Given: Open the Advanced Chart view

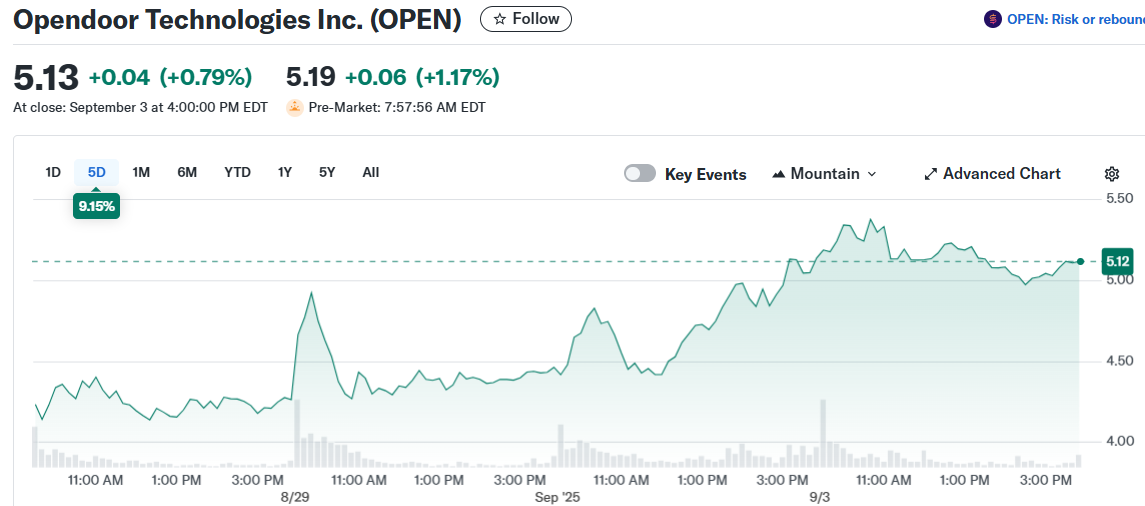Looking at the screenshot, I should pyautogui.click(x=992, y=174).
